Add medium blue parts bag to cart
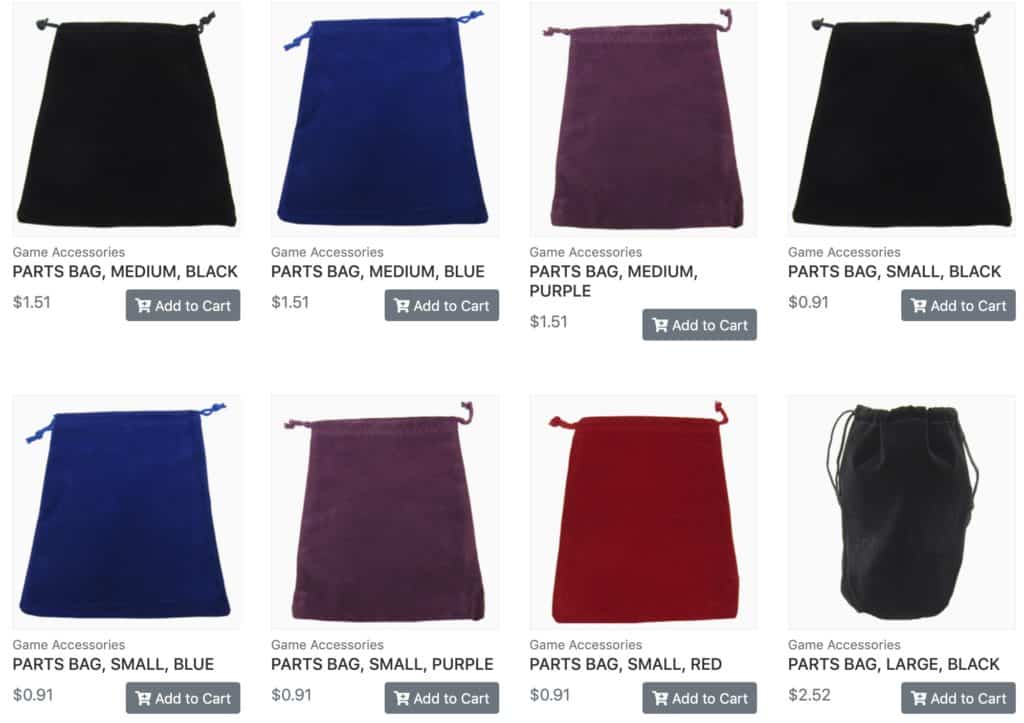Viewport: 1024px width, 723px height. pos(441,305)
